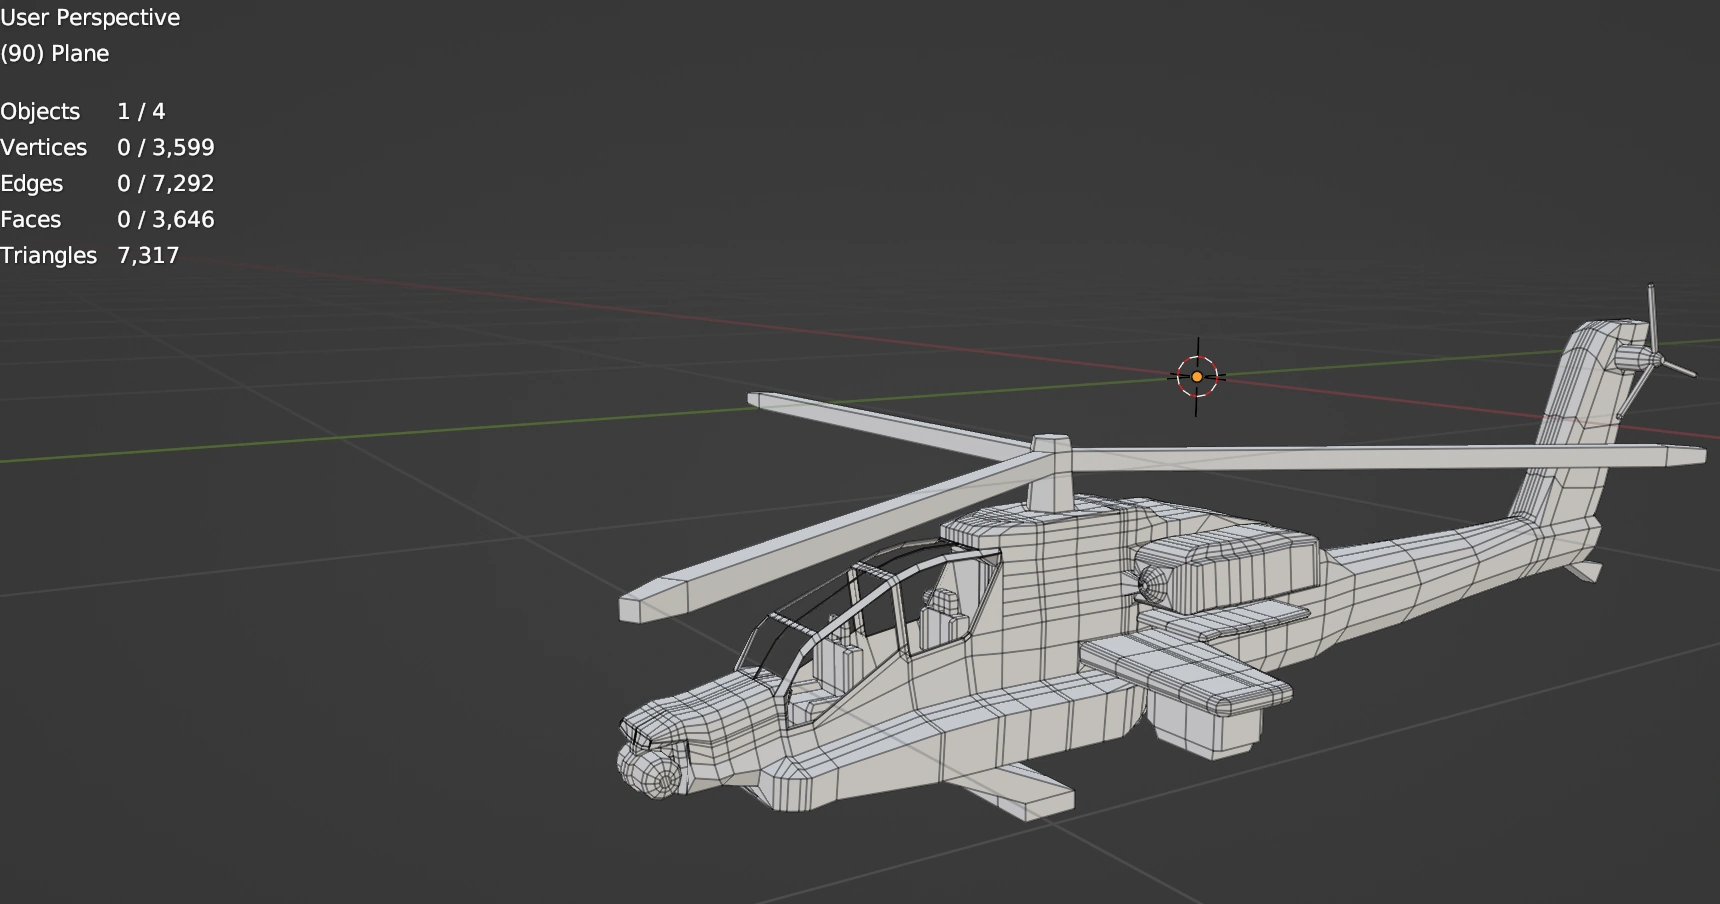Click the Objects 1 / 4 statistics line
This screenshot has width=1720, height=904.
[x=83, y=111]
